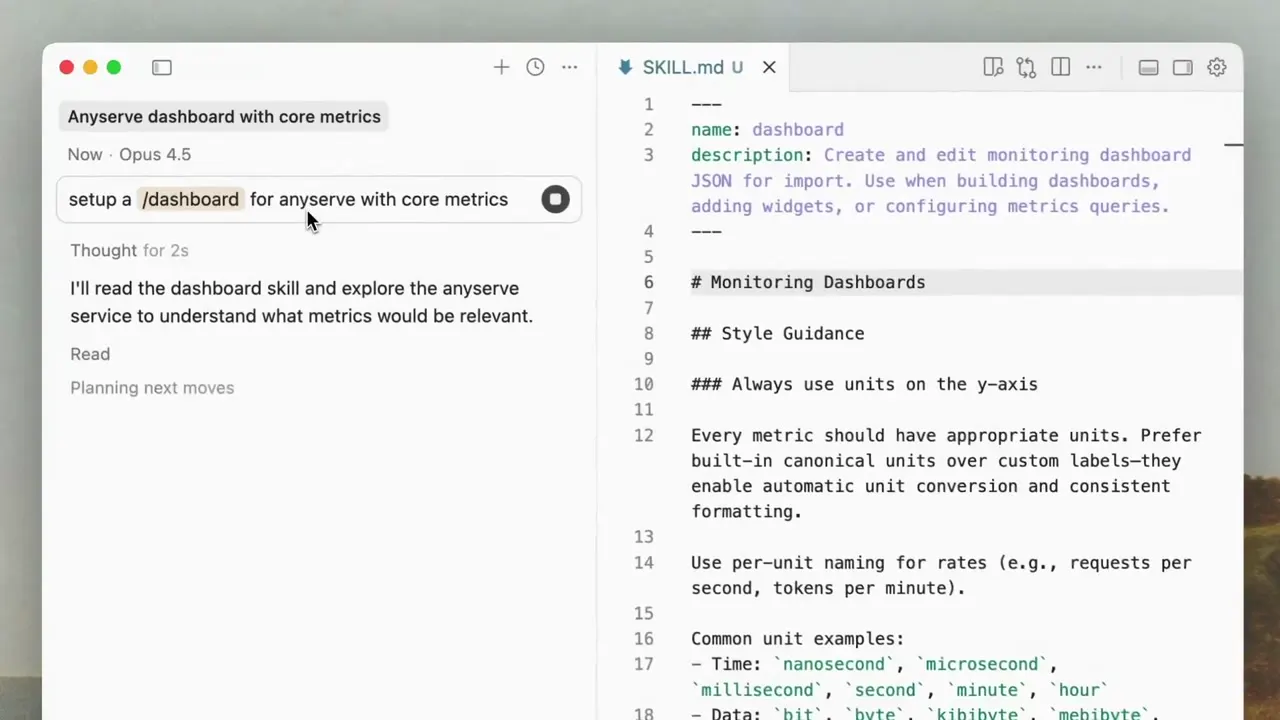Click '### Always use units on the y-axis'
Image resolution: width=1280 pixels, height=720 pixels.
click(864, 384)
